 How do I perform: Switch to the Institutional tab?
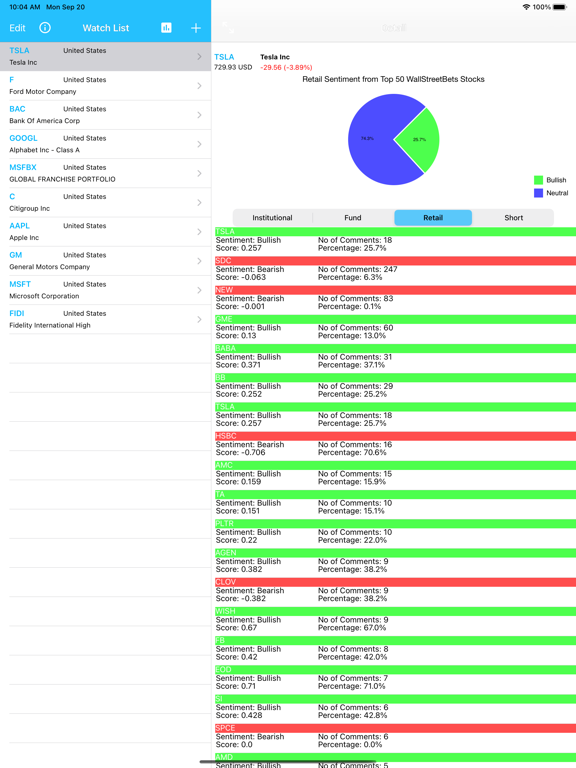[272, 217]
